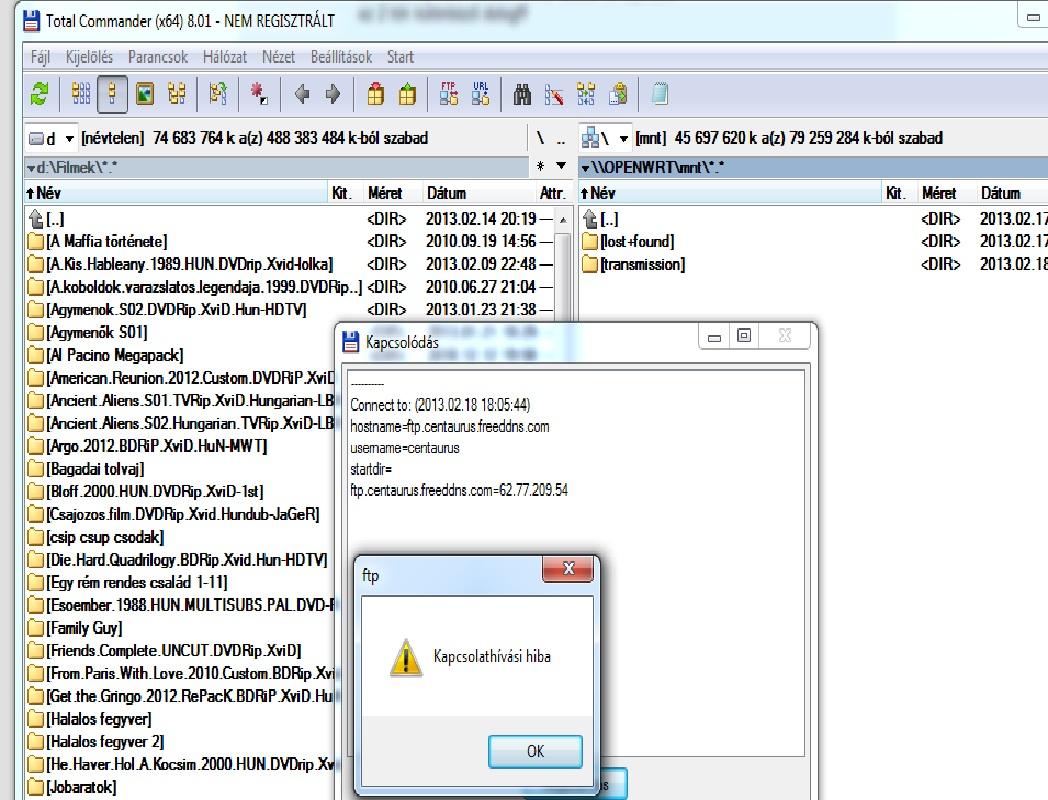
Task: Open the Notepad toolbar icon
Action: pyautogui.click(x=660, y=94)
